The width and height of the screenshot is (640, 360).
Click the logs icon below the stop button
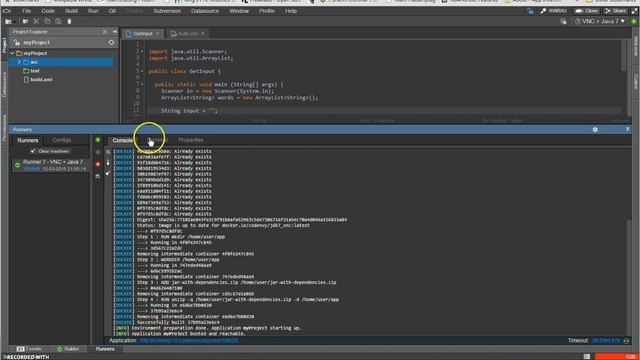pyautogui.click(x=98, y=176)
